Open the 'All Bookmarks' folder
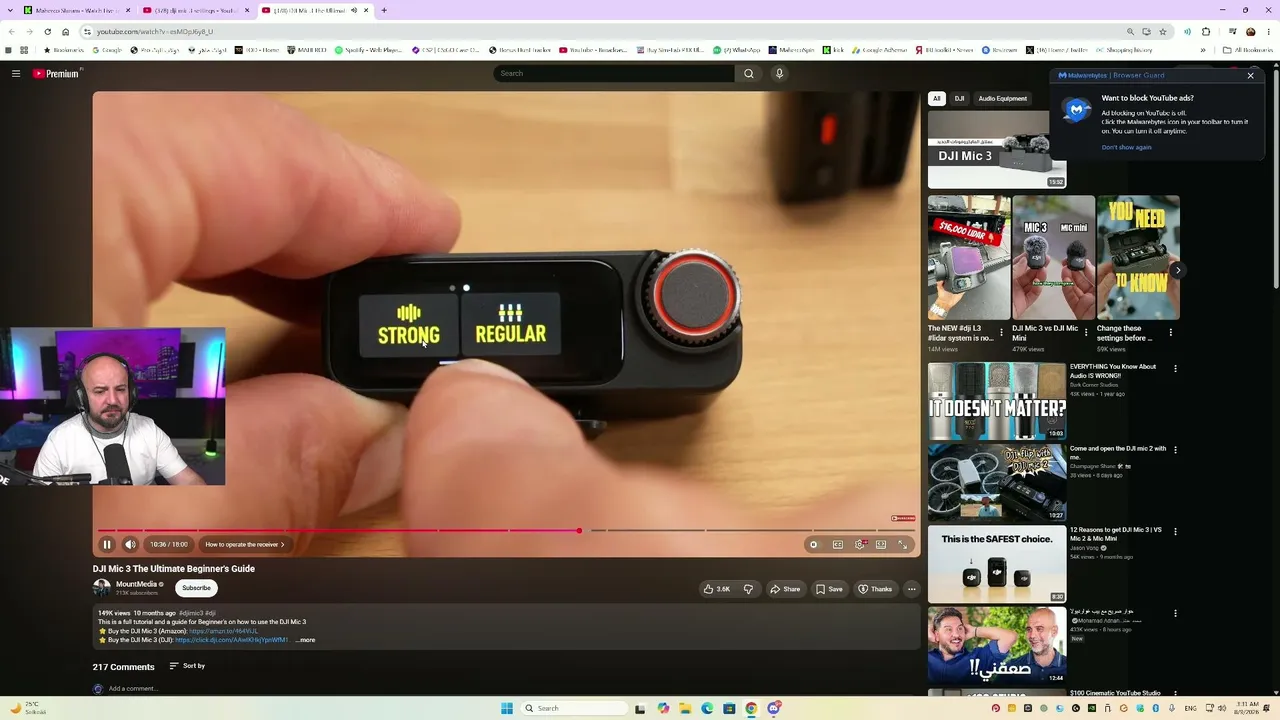Viewport: 1280px width, 720px height. pos(1248,50)
